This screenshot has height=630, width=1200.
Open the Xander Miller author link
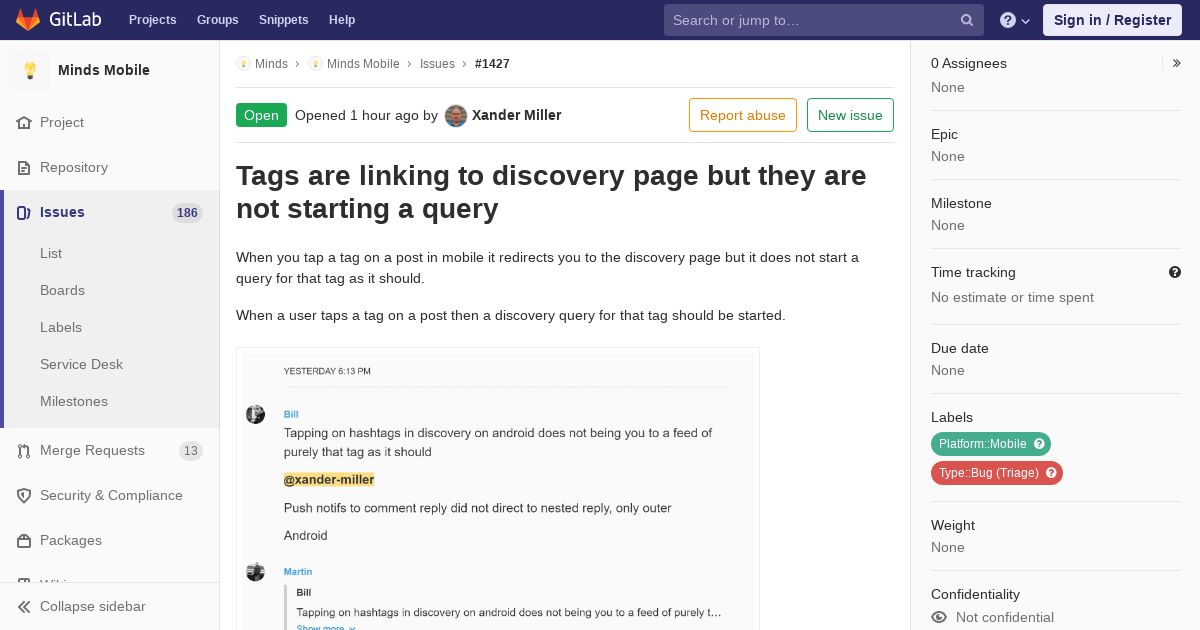point(517,115)
